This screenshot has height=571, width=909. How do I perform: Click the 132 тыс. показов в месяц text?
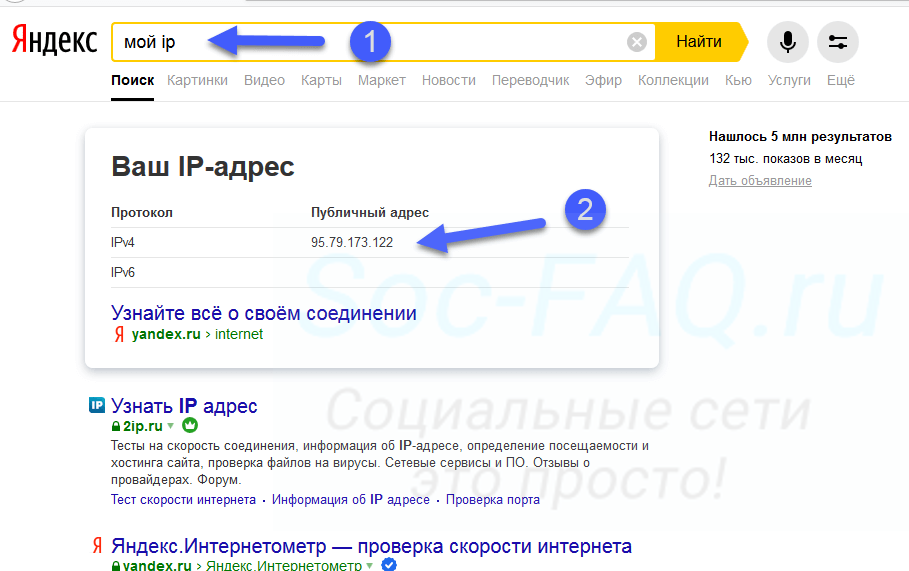[786, 158]
